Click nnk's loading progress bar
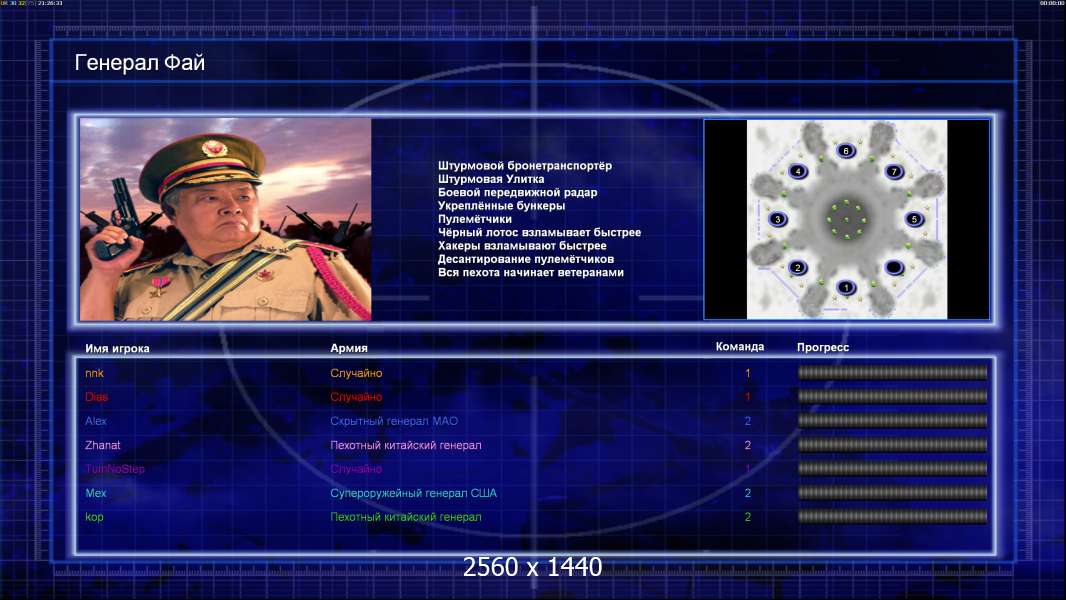The image size is (1066, 600). click(x=893, y=372)
